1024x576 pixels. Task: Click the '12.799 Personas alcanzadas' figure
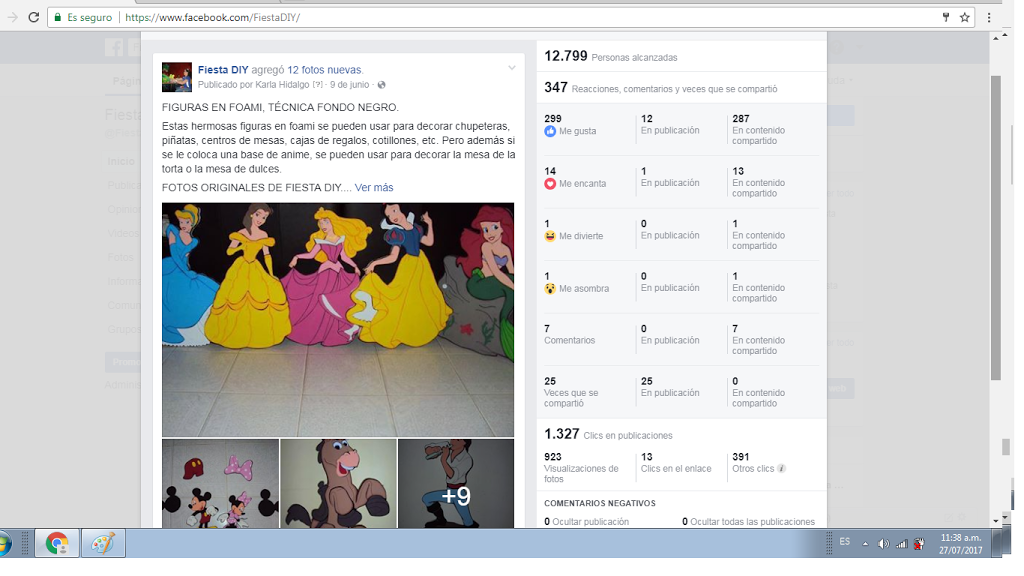pos(611,57)
